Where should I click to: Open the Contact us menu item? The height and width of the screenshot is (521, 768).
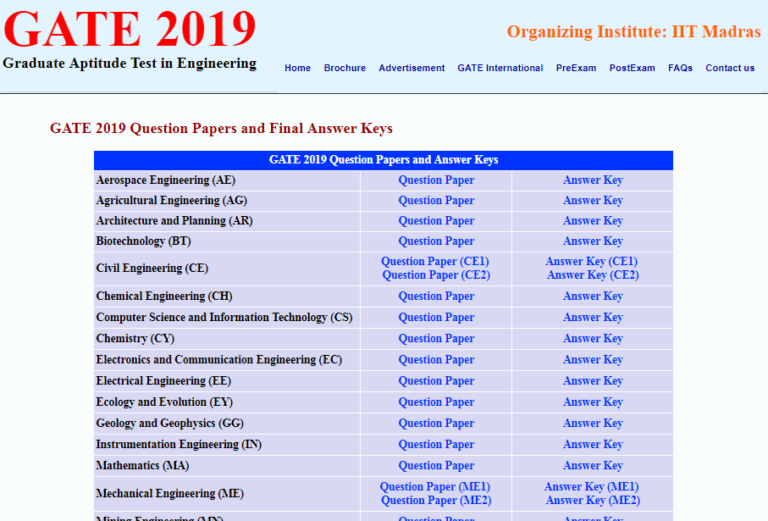pyautogui.click(x=730, y=68)
